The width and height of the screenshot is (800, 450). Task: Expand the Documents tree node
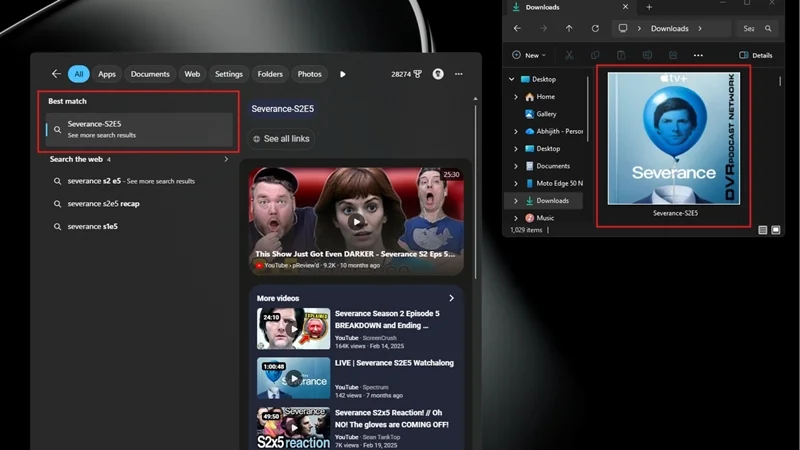click(515, 166)
